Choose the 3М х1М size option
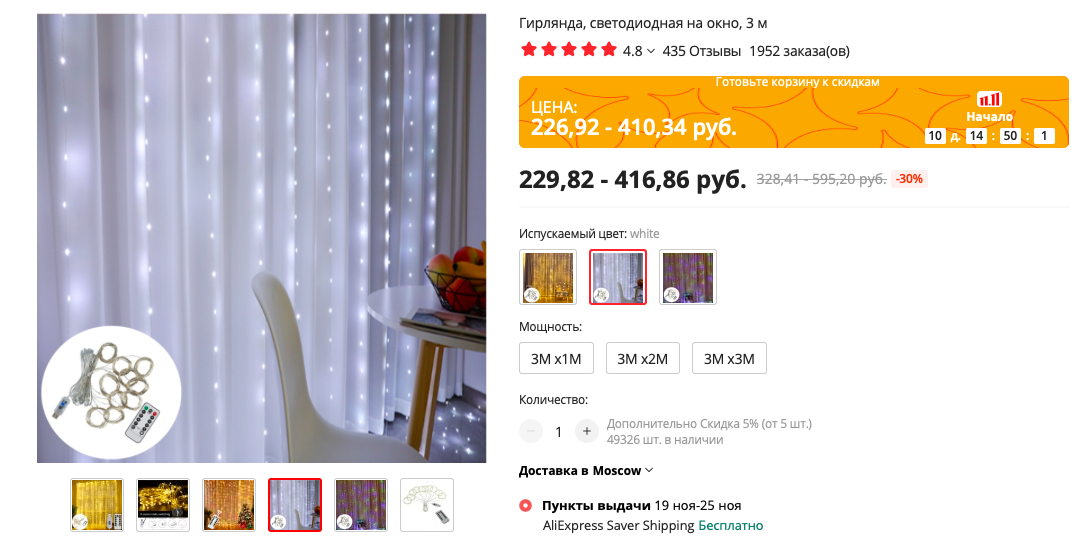Screen dimensions: 1077x545 (556, 358)
